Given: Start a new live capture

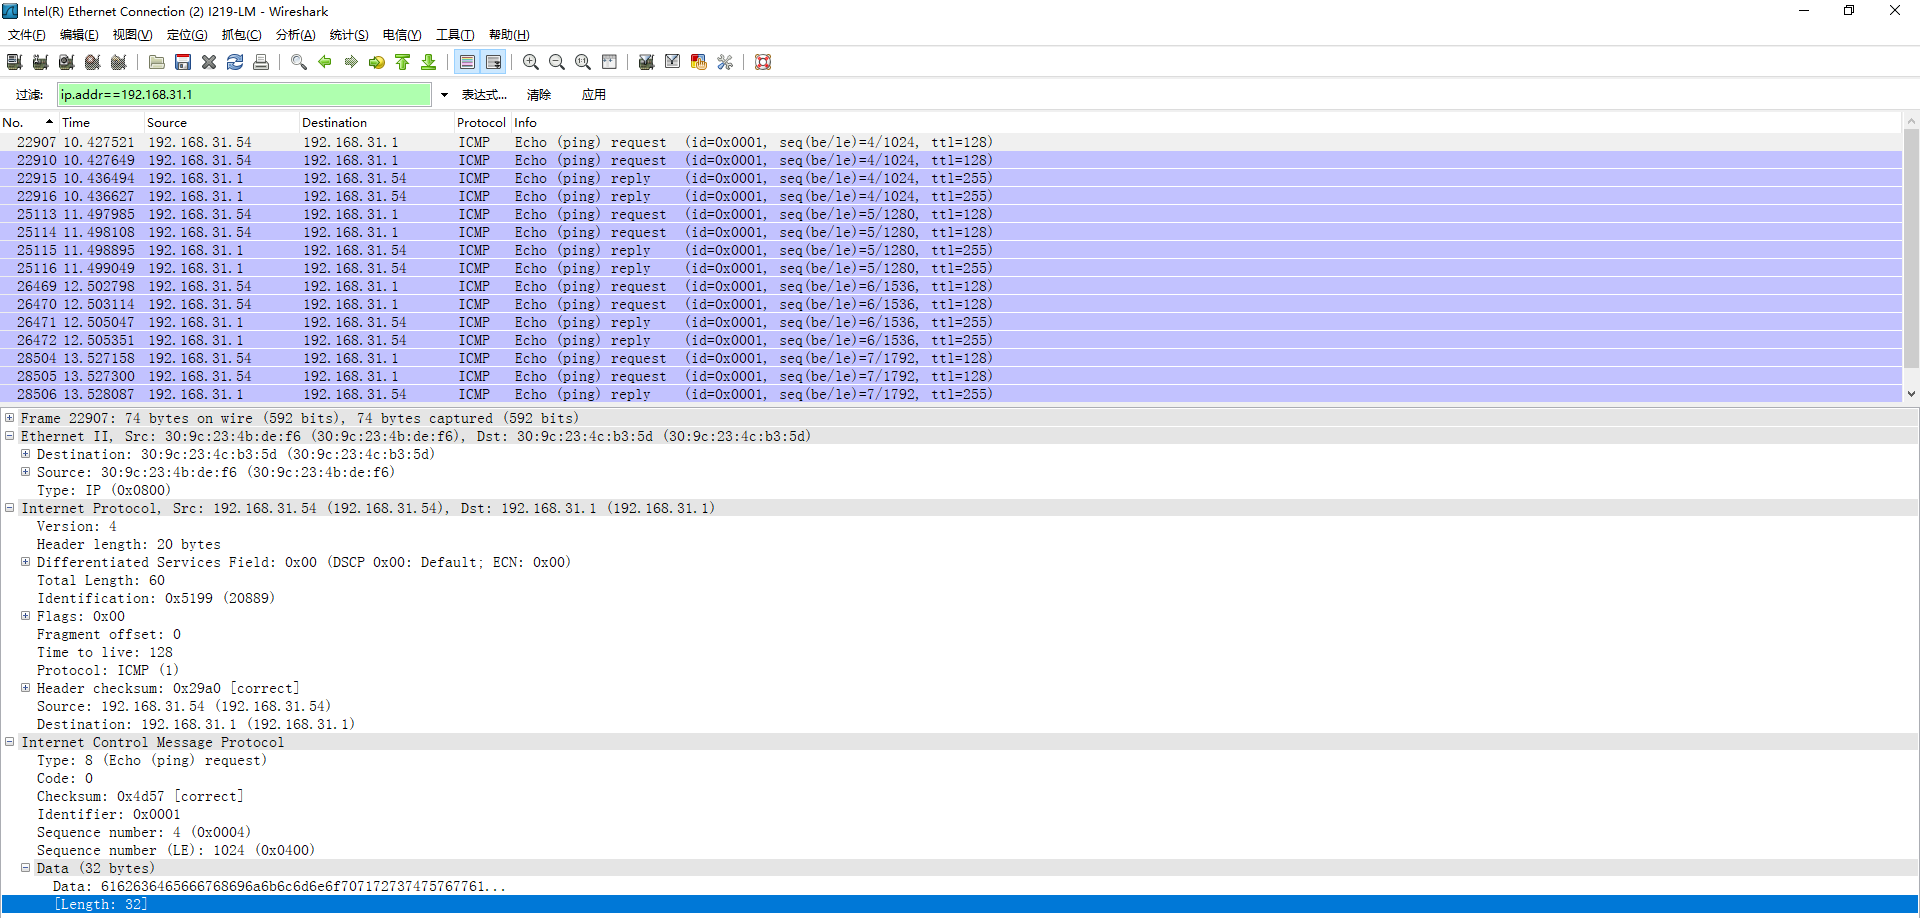Looking at the screenshot, I should pyautogui.click(x=66, y=62).
